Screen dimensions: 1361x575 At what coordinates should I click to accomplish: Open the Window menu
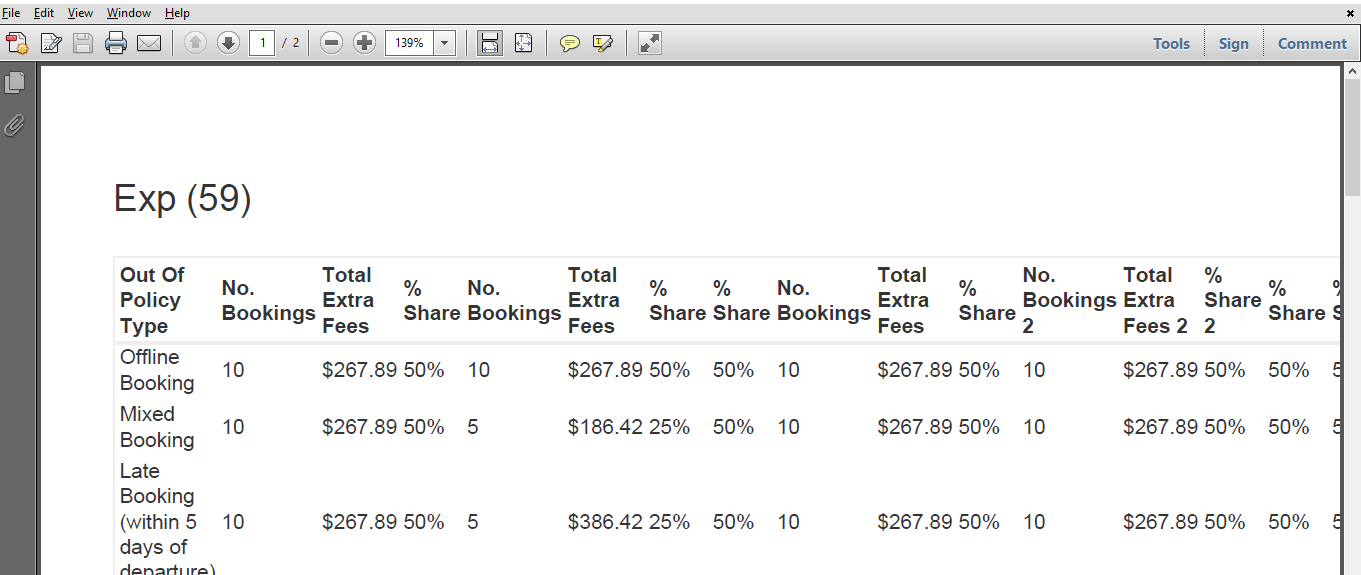pos(129,13)
